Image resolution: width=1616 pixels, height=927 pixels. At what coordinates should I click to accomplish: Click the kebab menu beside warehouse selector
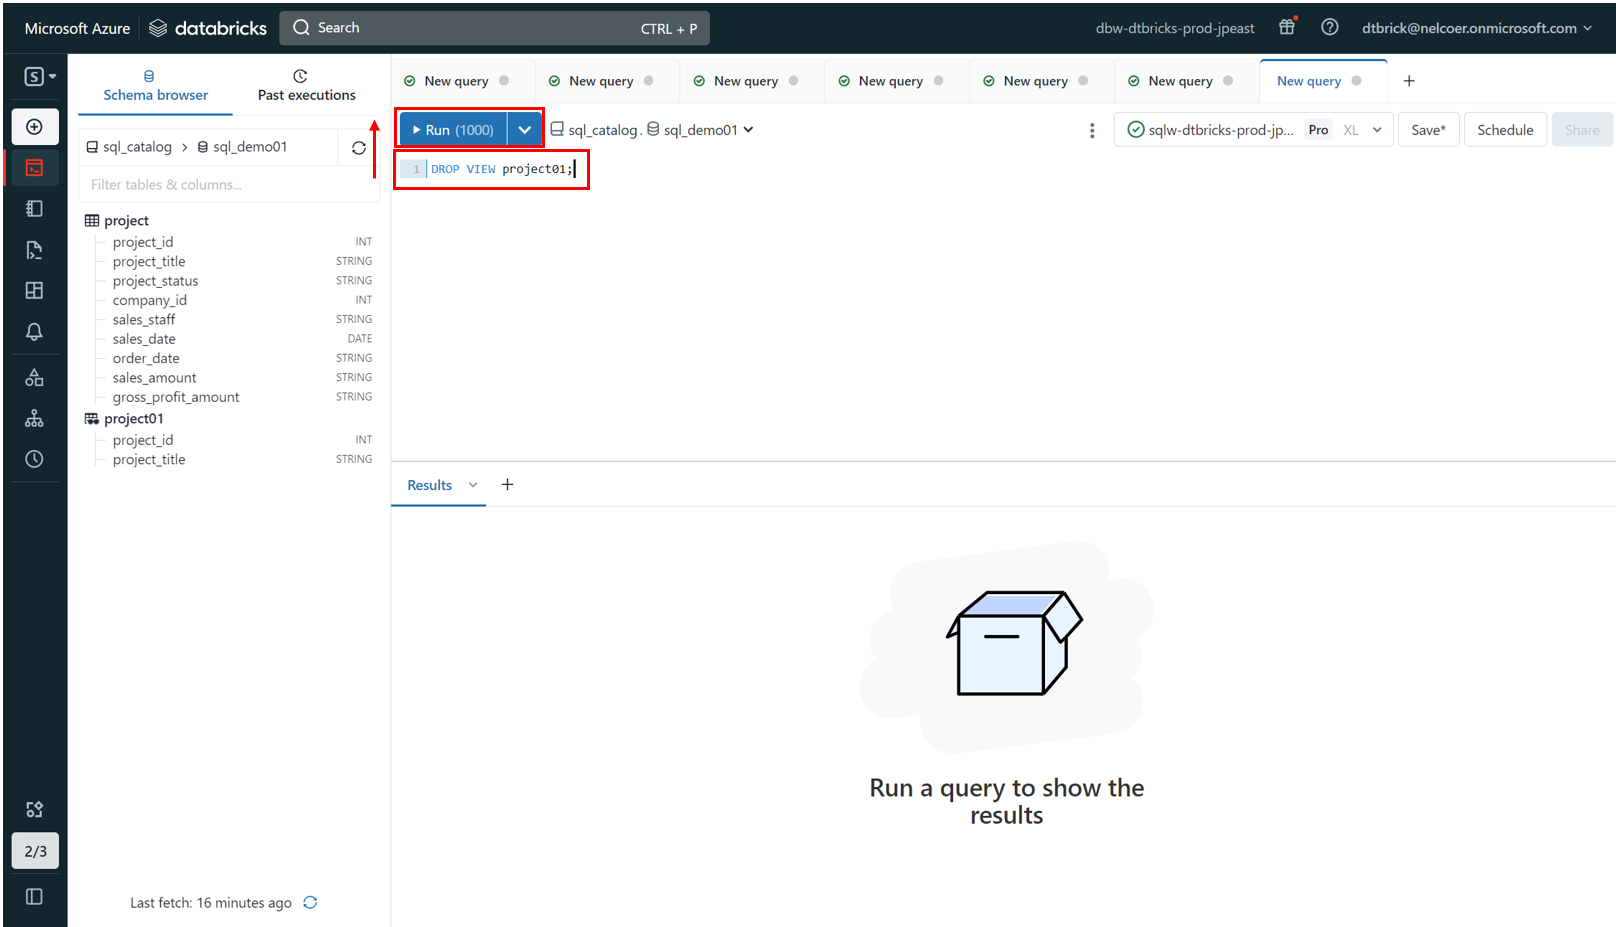pos(1092,130)
